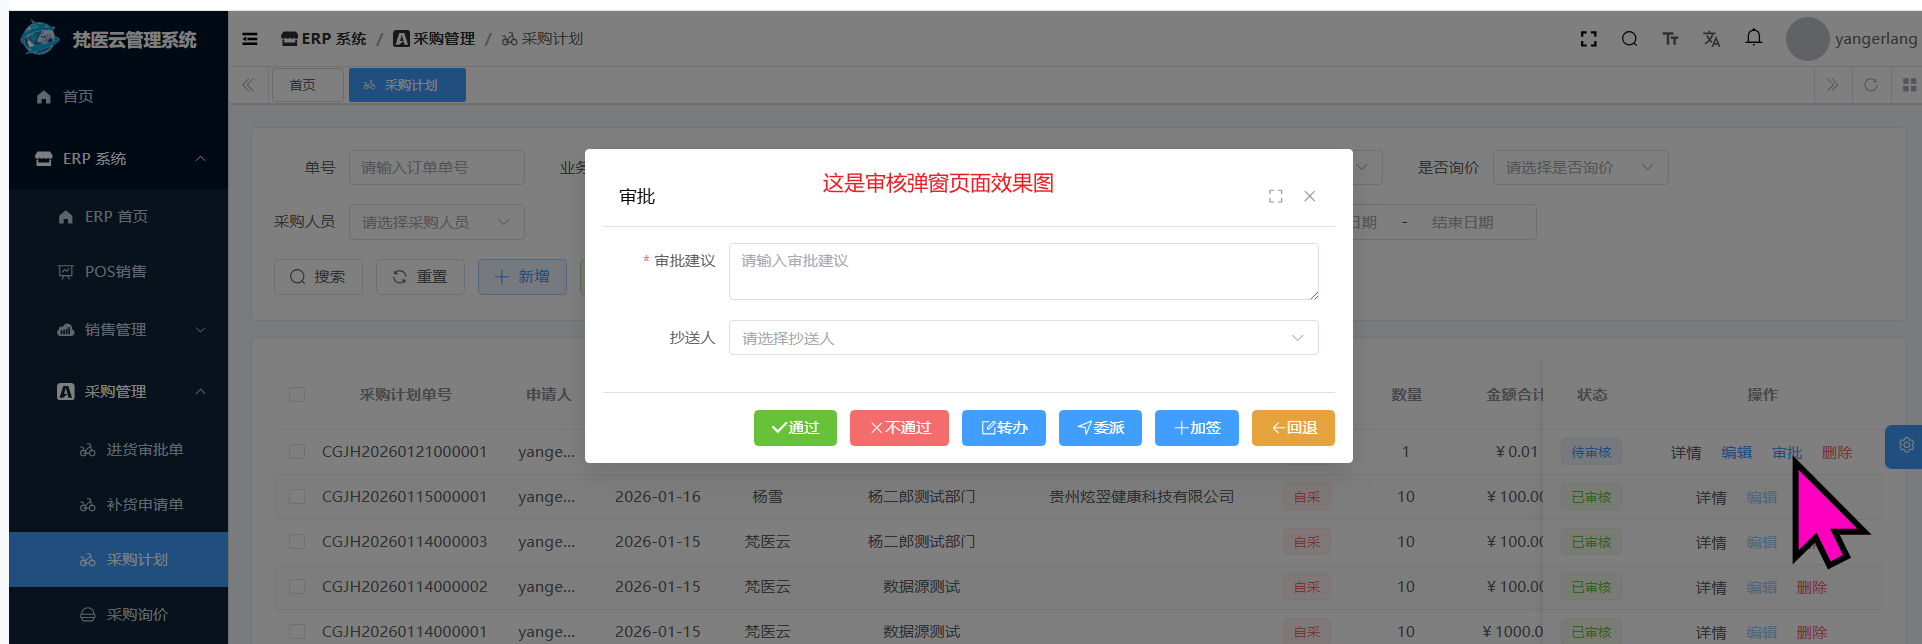Screen dimensions: 1922x644
Task: Maximize the 审批 dialog
Action: (1275, 197)
